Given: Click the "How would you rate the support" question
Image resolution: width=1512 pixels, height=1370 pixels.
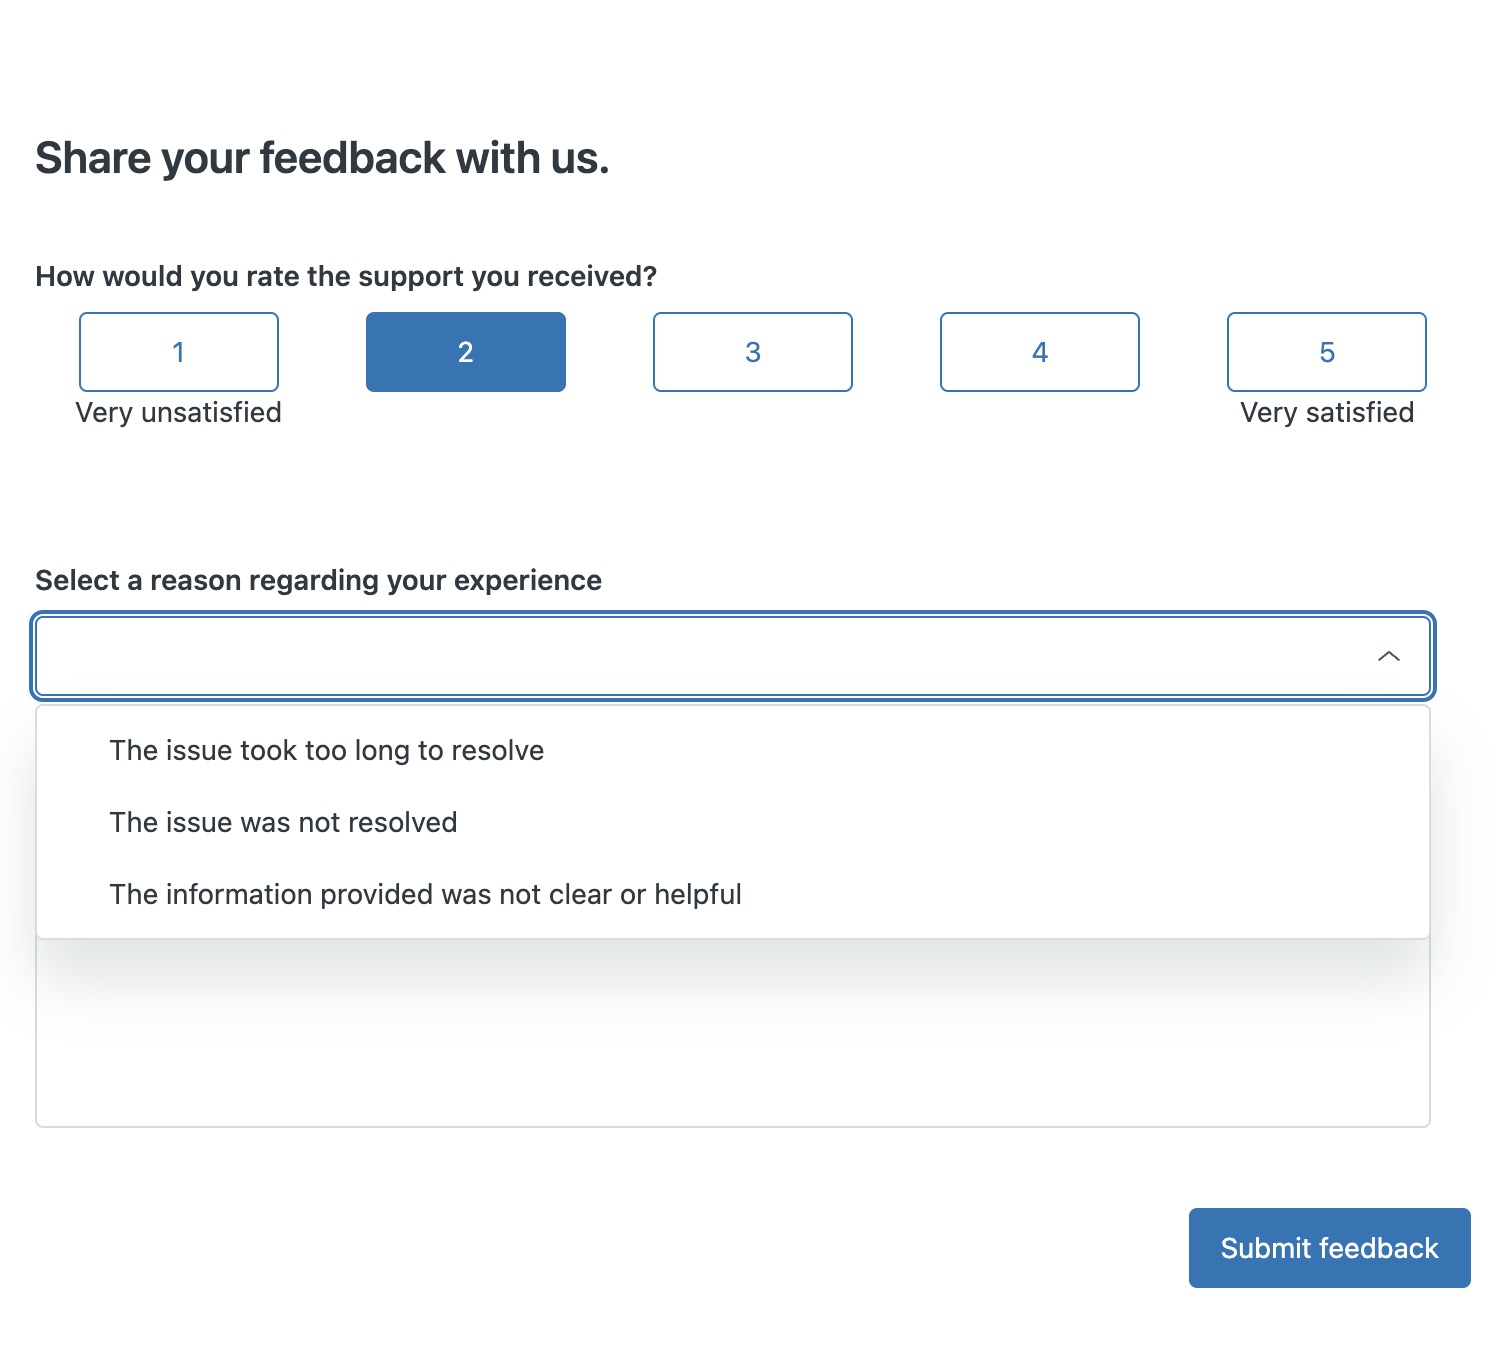Looking at the screenshot, I should tap(346, 277).
